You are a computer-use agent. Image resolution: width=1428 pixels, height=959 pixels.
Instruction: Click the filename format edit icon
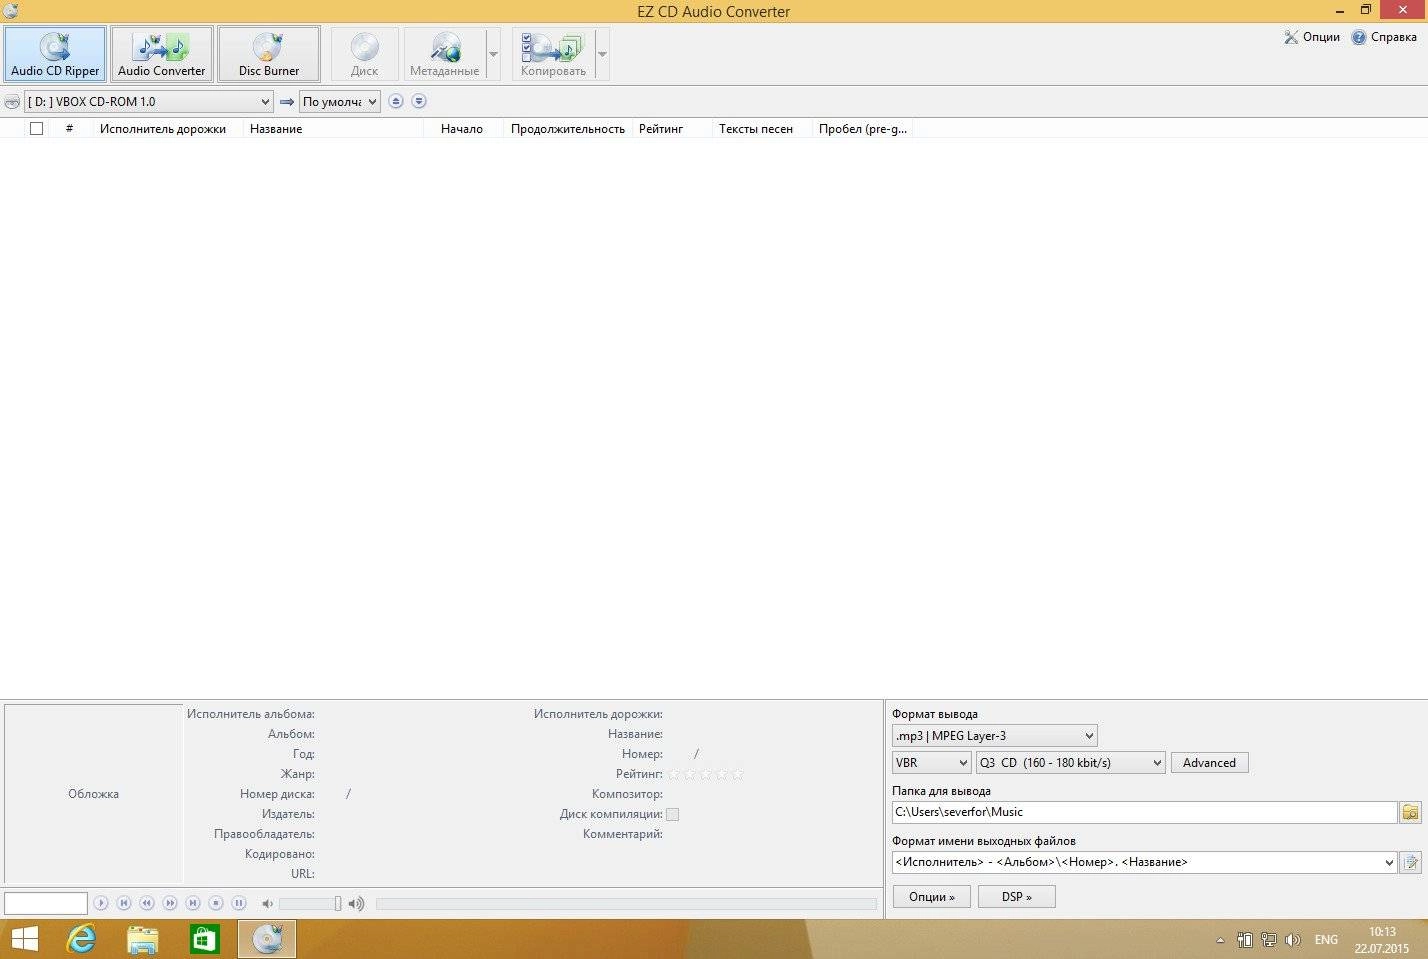tap(1410, 862)
